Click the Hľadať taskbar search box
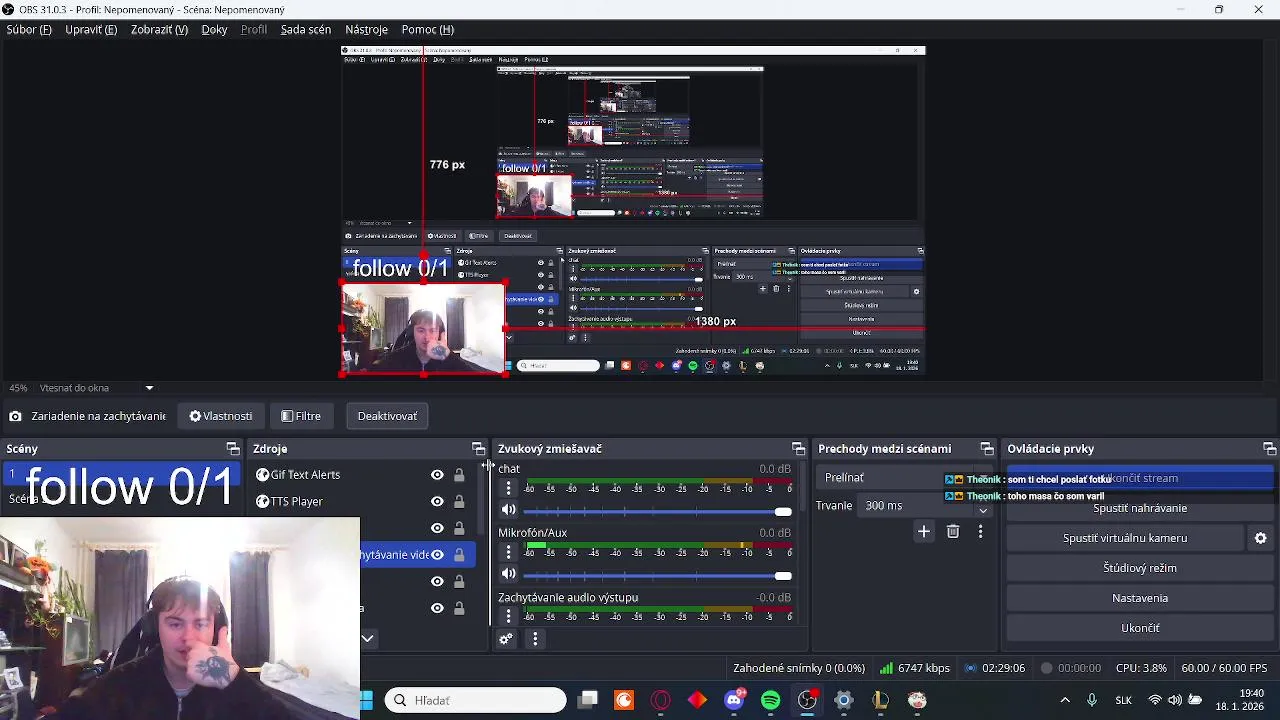 (476, 700)
